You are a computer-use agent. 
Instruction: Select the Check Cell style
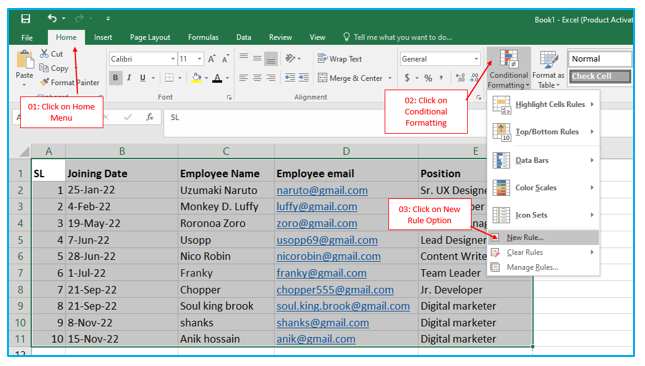pos(599,76)
